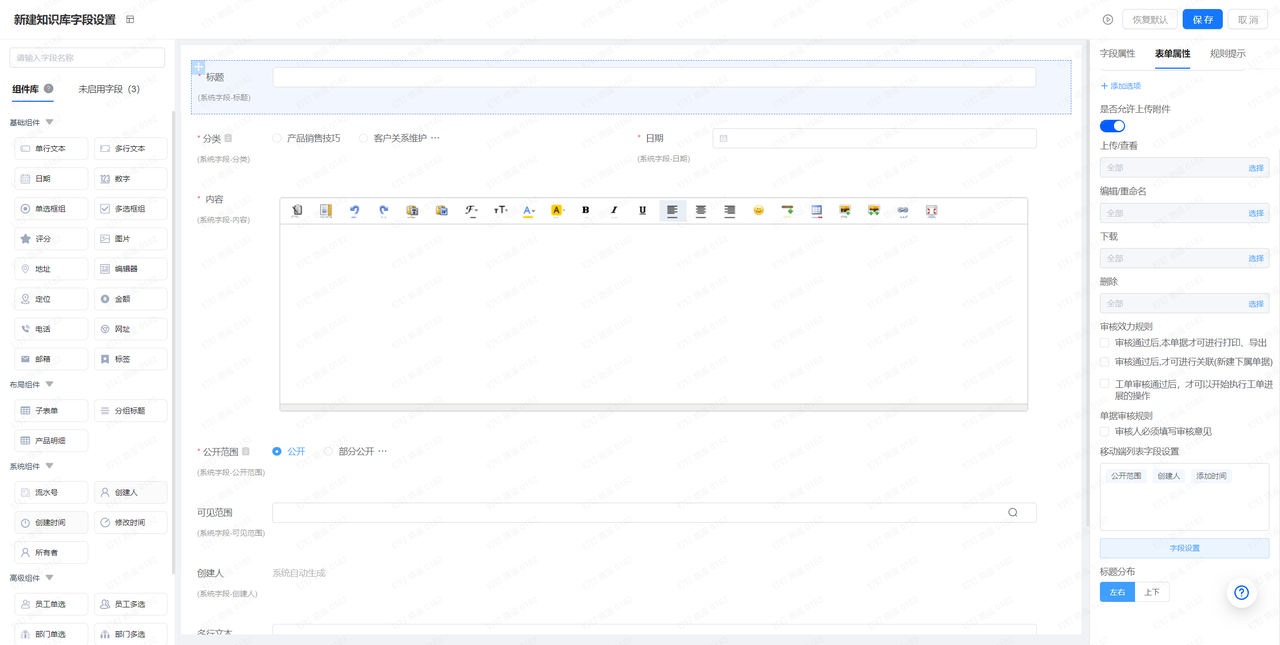The image size is (1280, 645).
Task: Set title layout to 左右
Action: [1117, 592]
